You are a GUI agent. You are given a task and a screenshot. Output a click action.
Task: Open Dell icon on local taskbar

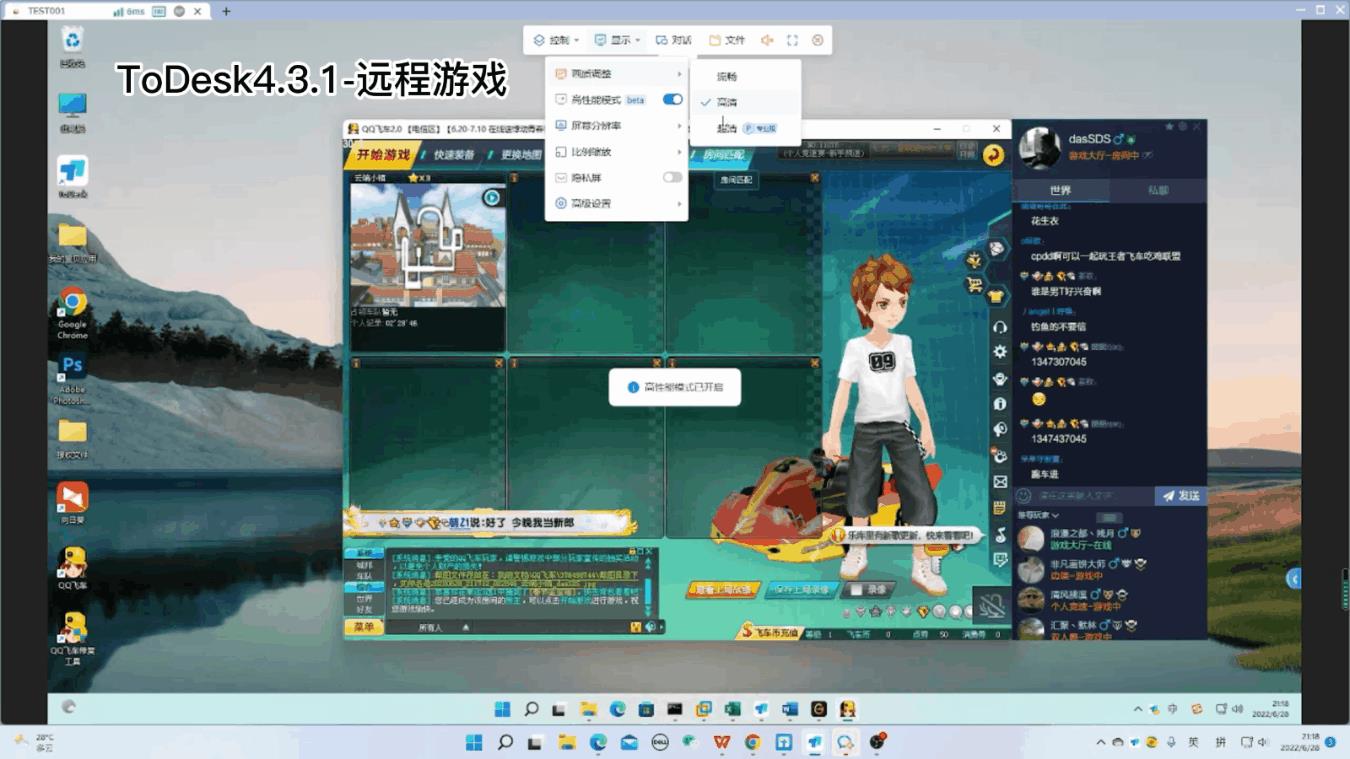[660, 742]
